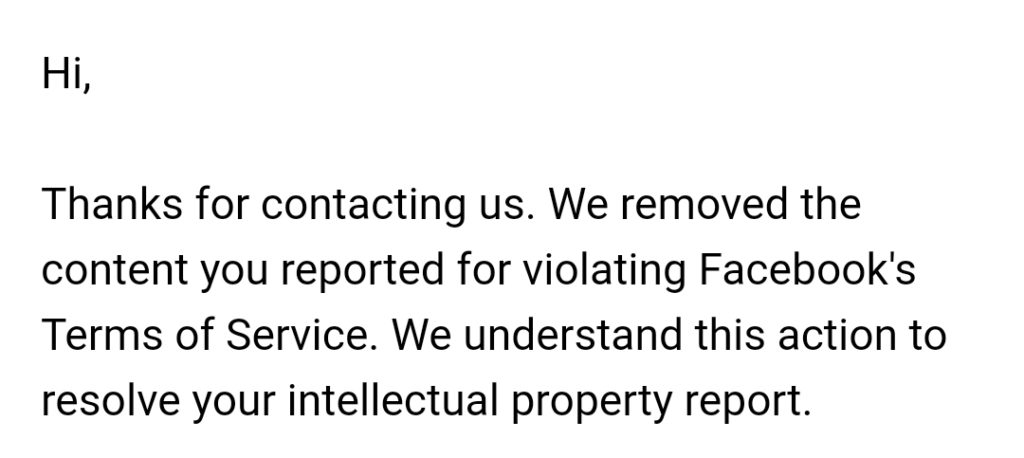Viewport: 1024px width, 458px height.
Task: Select the word 'property' on last line
Action: (590, 402)
